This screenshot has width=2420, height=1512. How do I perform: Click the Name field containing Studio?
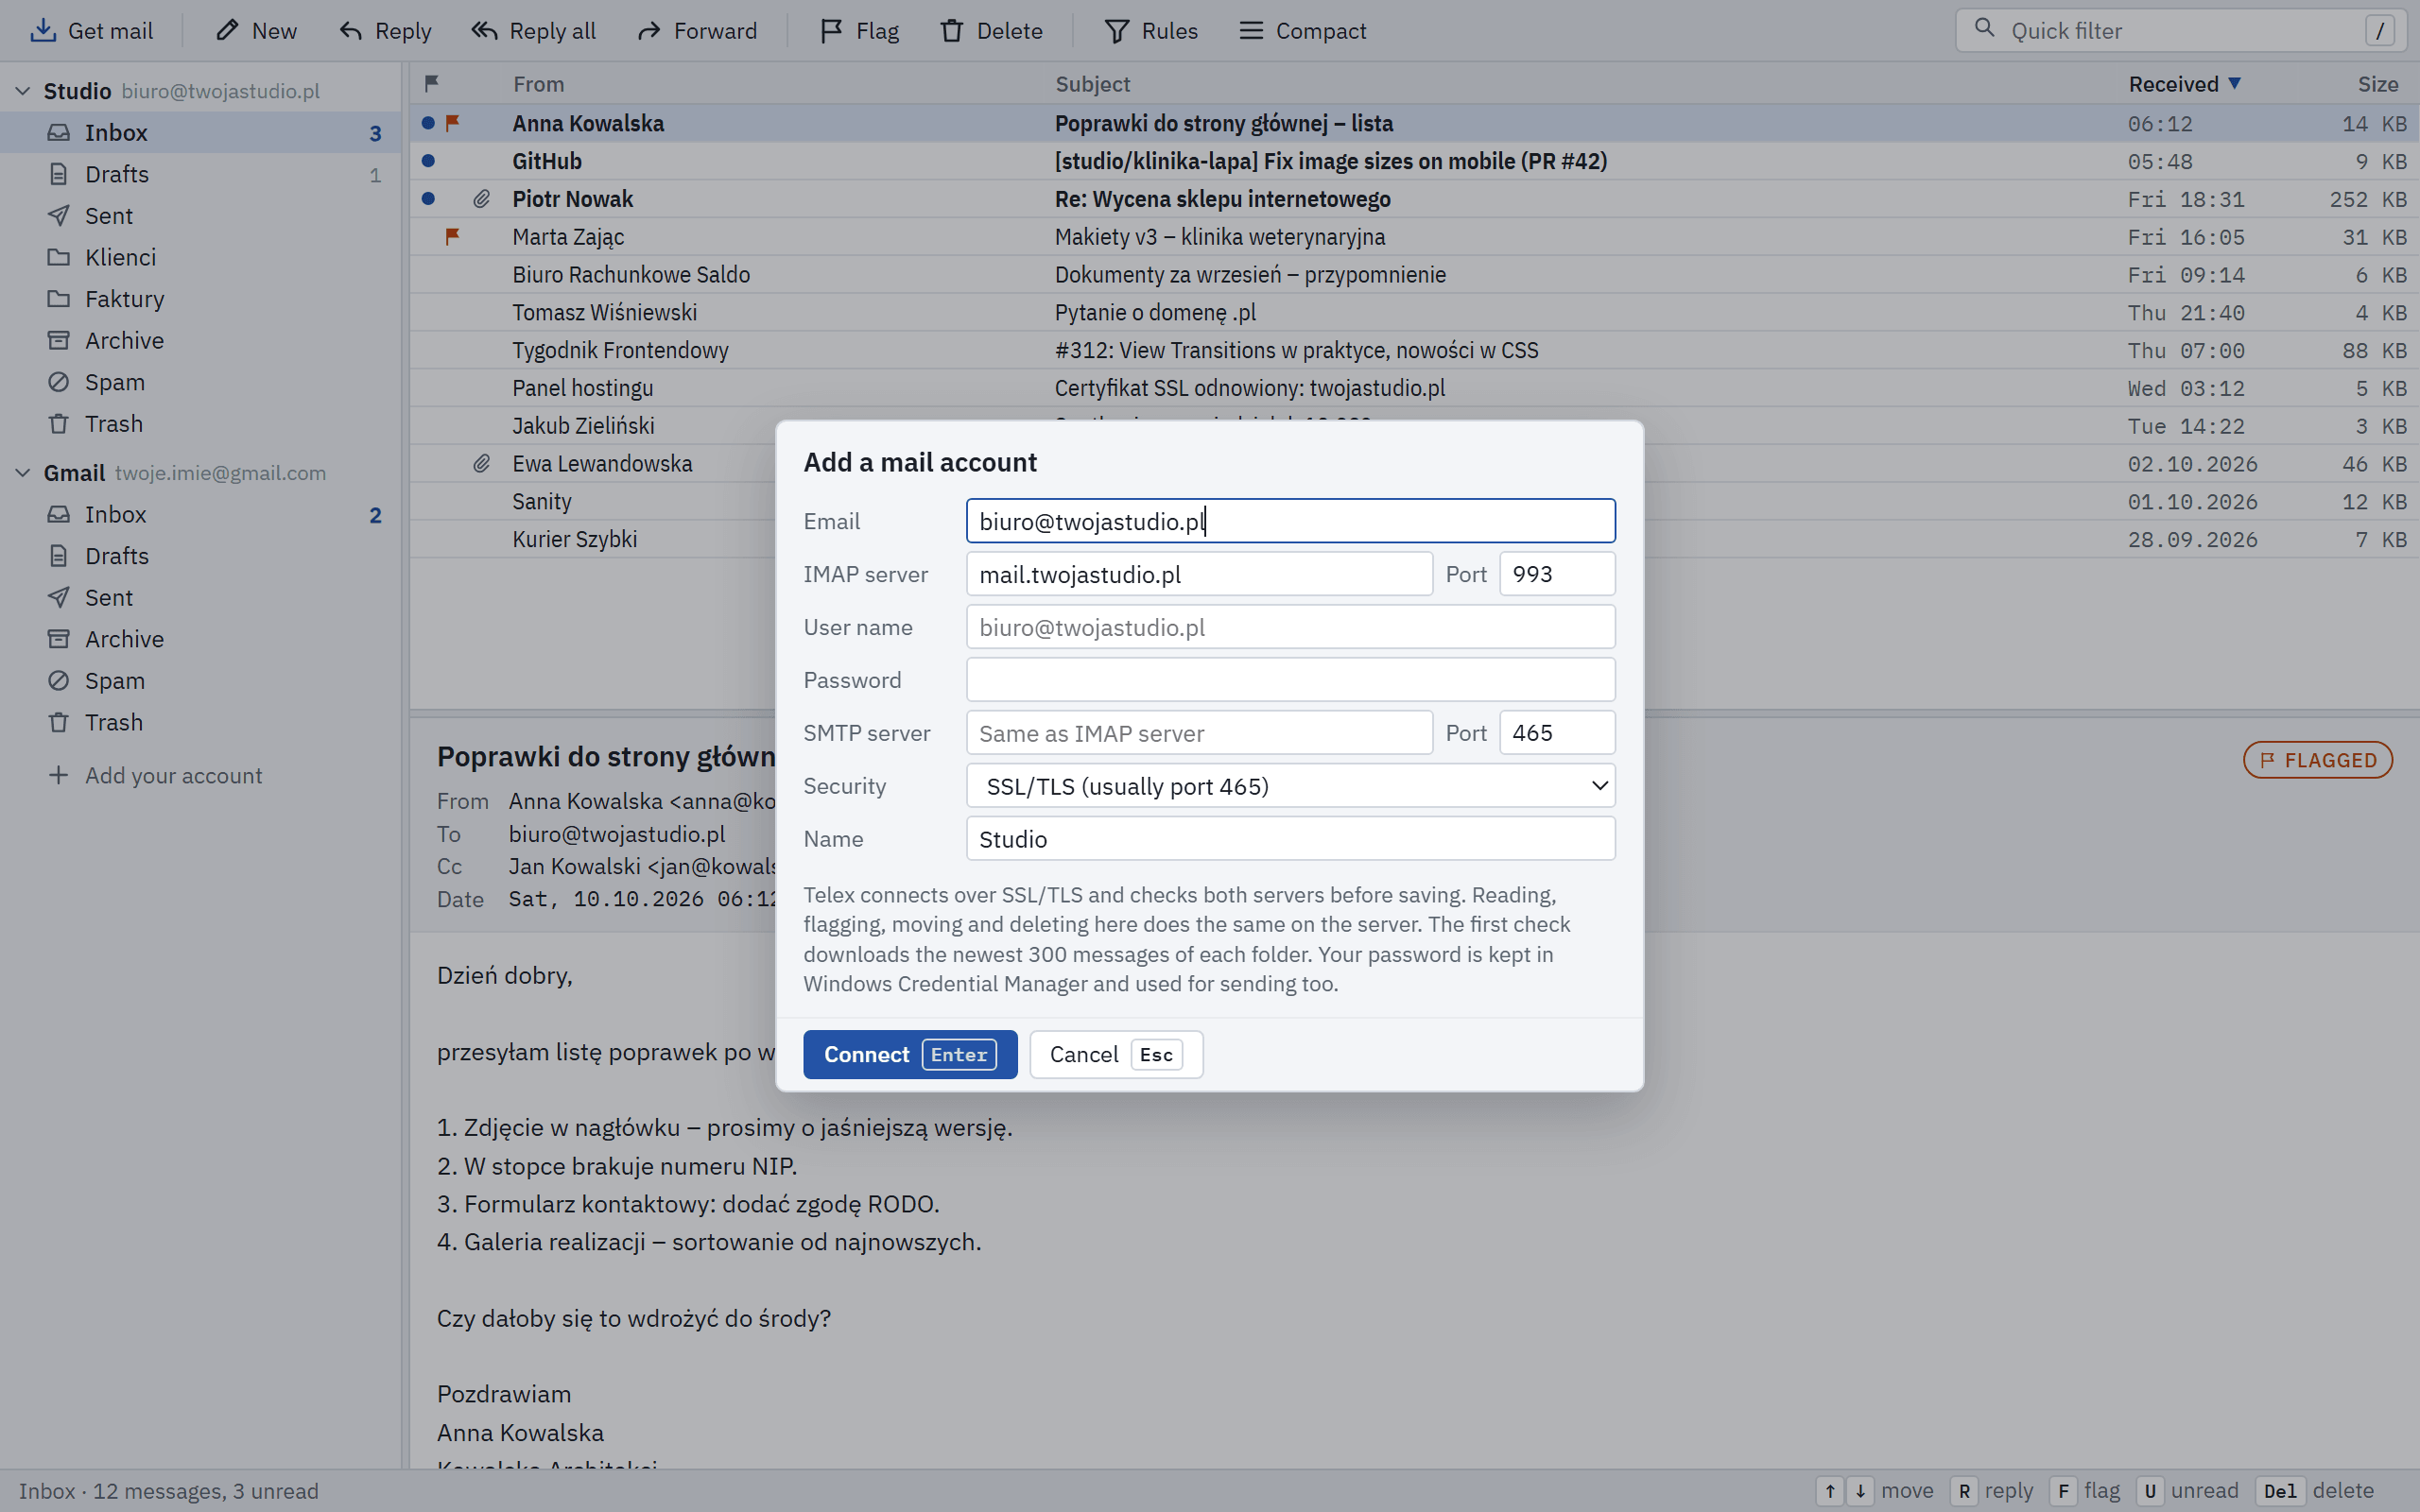[x=1290, y=839]
